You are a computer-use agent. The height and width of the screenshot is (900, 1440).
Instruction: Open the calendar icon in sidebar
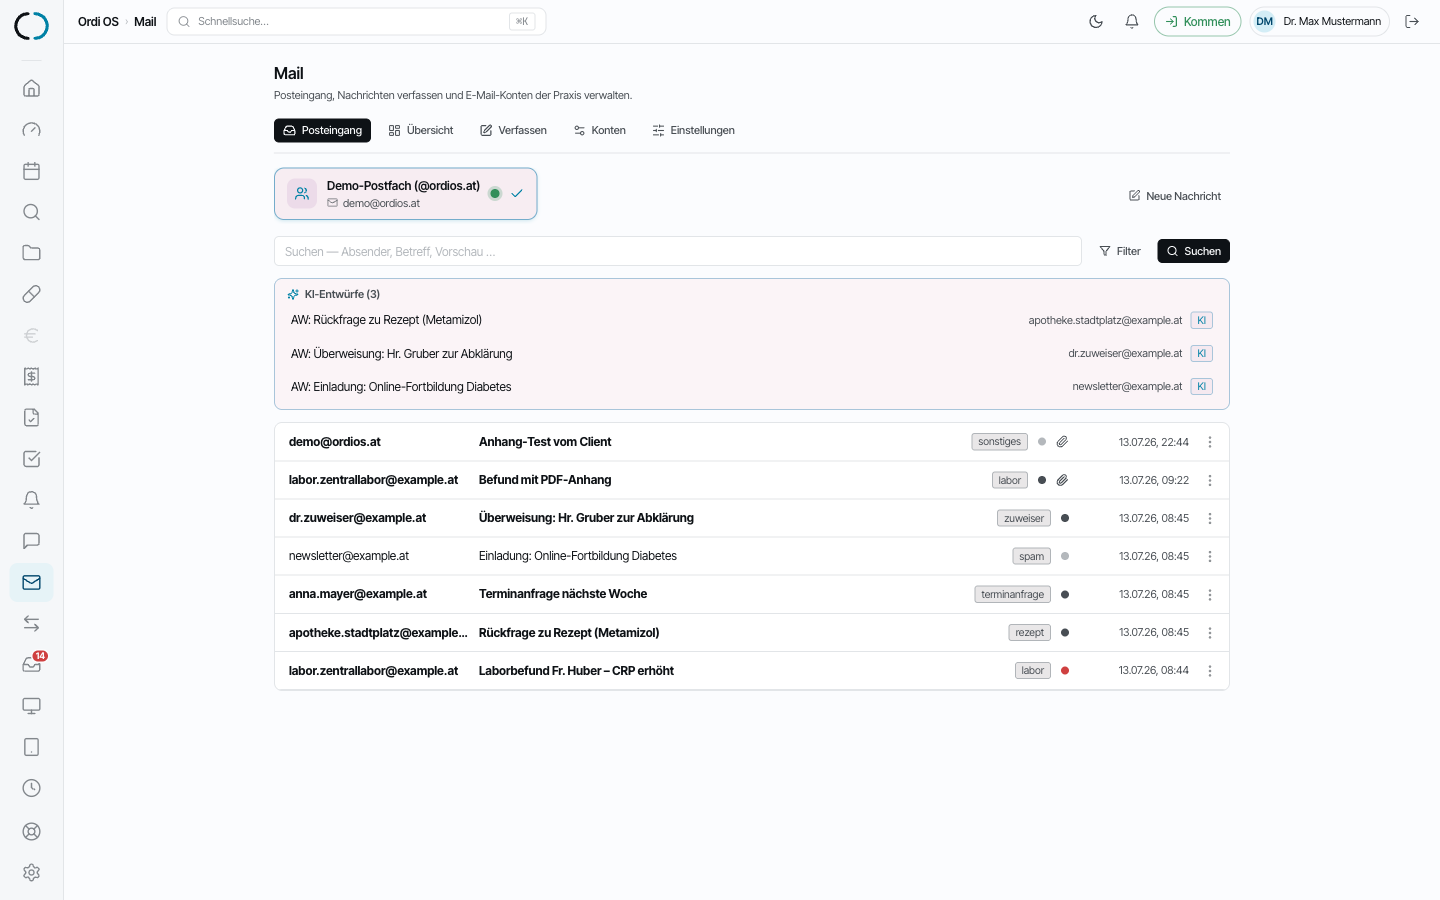click(x=32, y=171)
